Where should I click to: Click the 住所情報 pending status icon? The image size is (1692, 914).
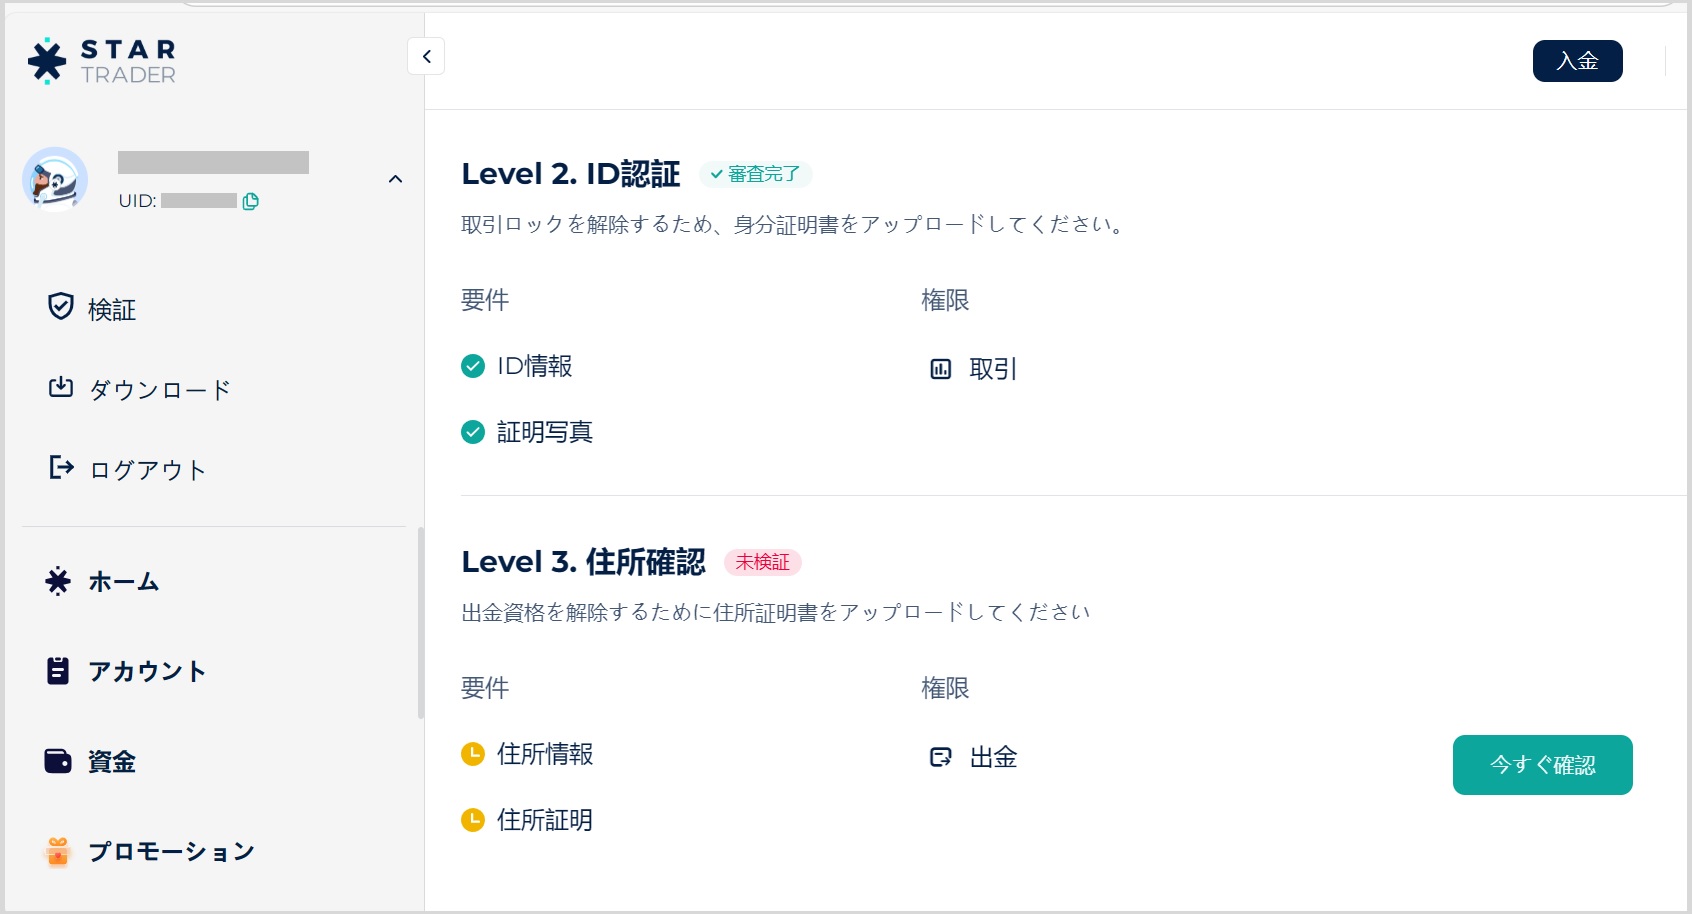point(473,754)
